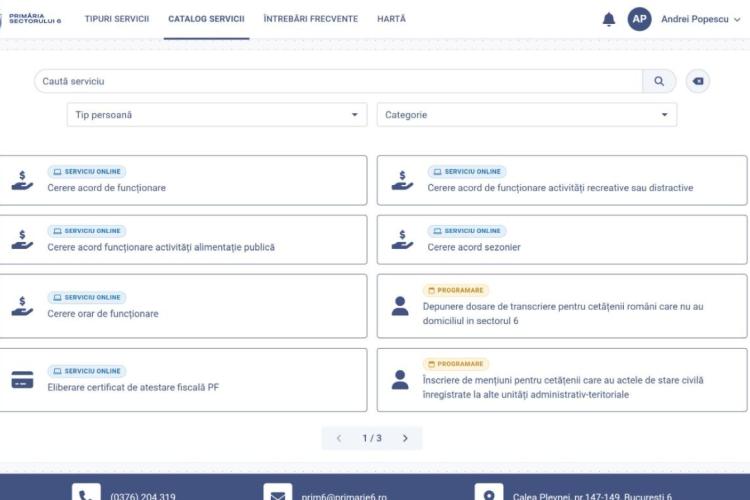The width and height of the screenshot is (750, 500).
Task: Click the phone number (0376) 204 319
Action: [143, 496]
